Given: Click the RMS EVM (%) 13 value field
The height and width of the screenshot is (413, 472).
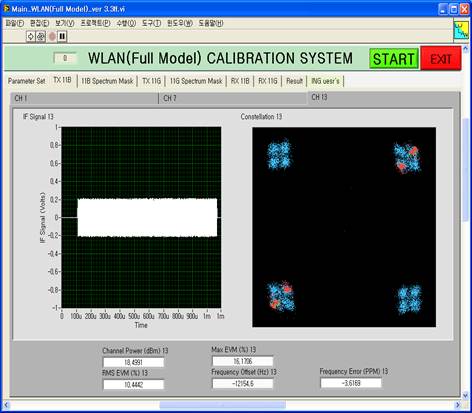Looking at the screenshot, I should click(x=133, y=385).
